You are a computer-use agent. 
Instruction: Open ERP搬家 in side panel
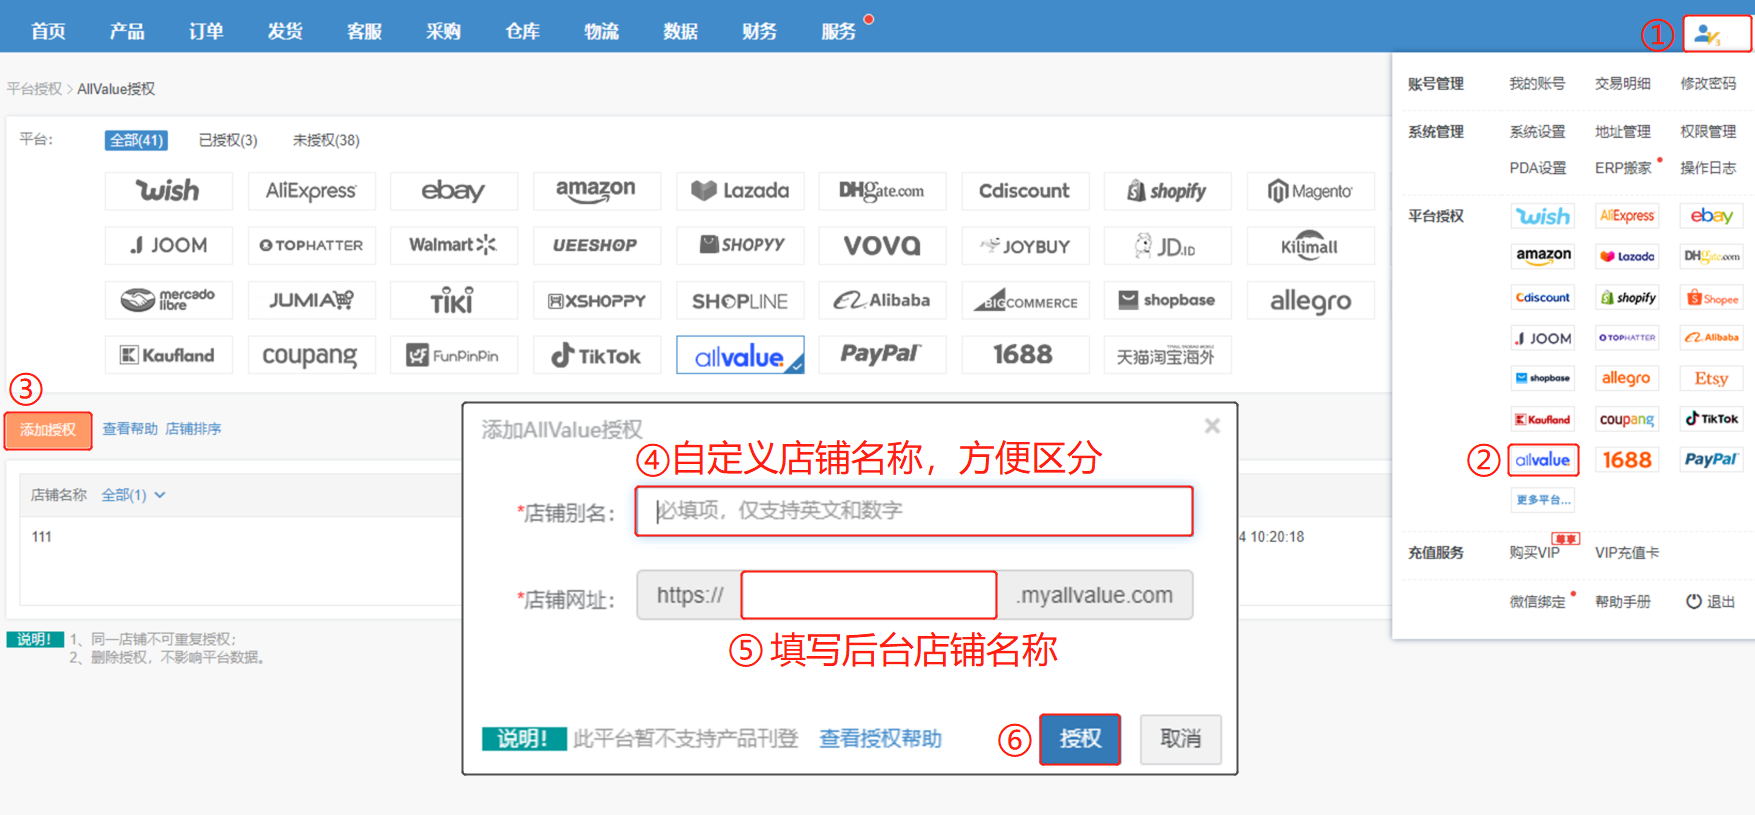coord(1623,167)
